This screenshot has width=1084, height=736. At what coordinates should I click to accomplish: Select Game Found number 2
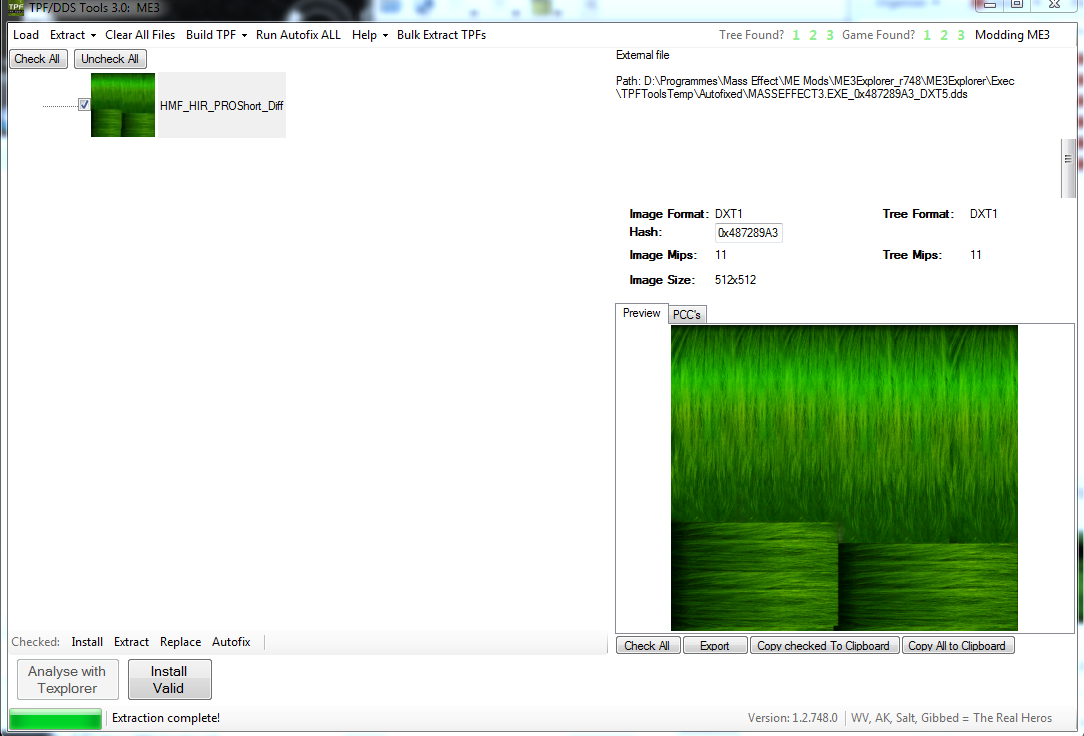pyautogui.click(x=944, y=35)
